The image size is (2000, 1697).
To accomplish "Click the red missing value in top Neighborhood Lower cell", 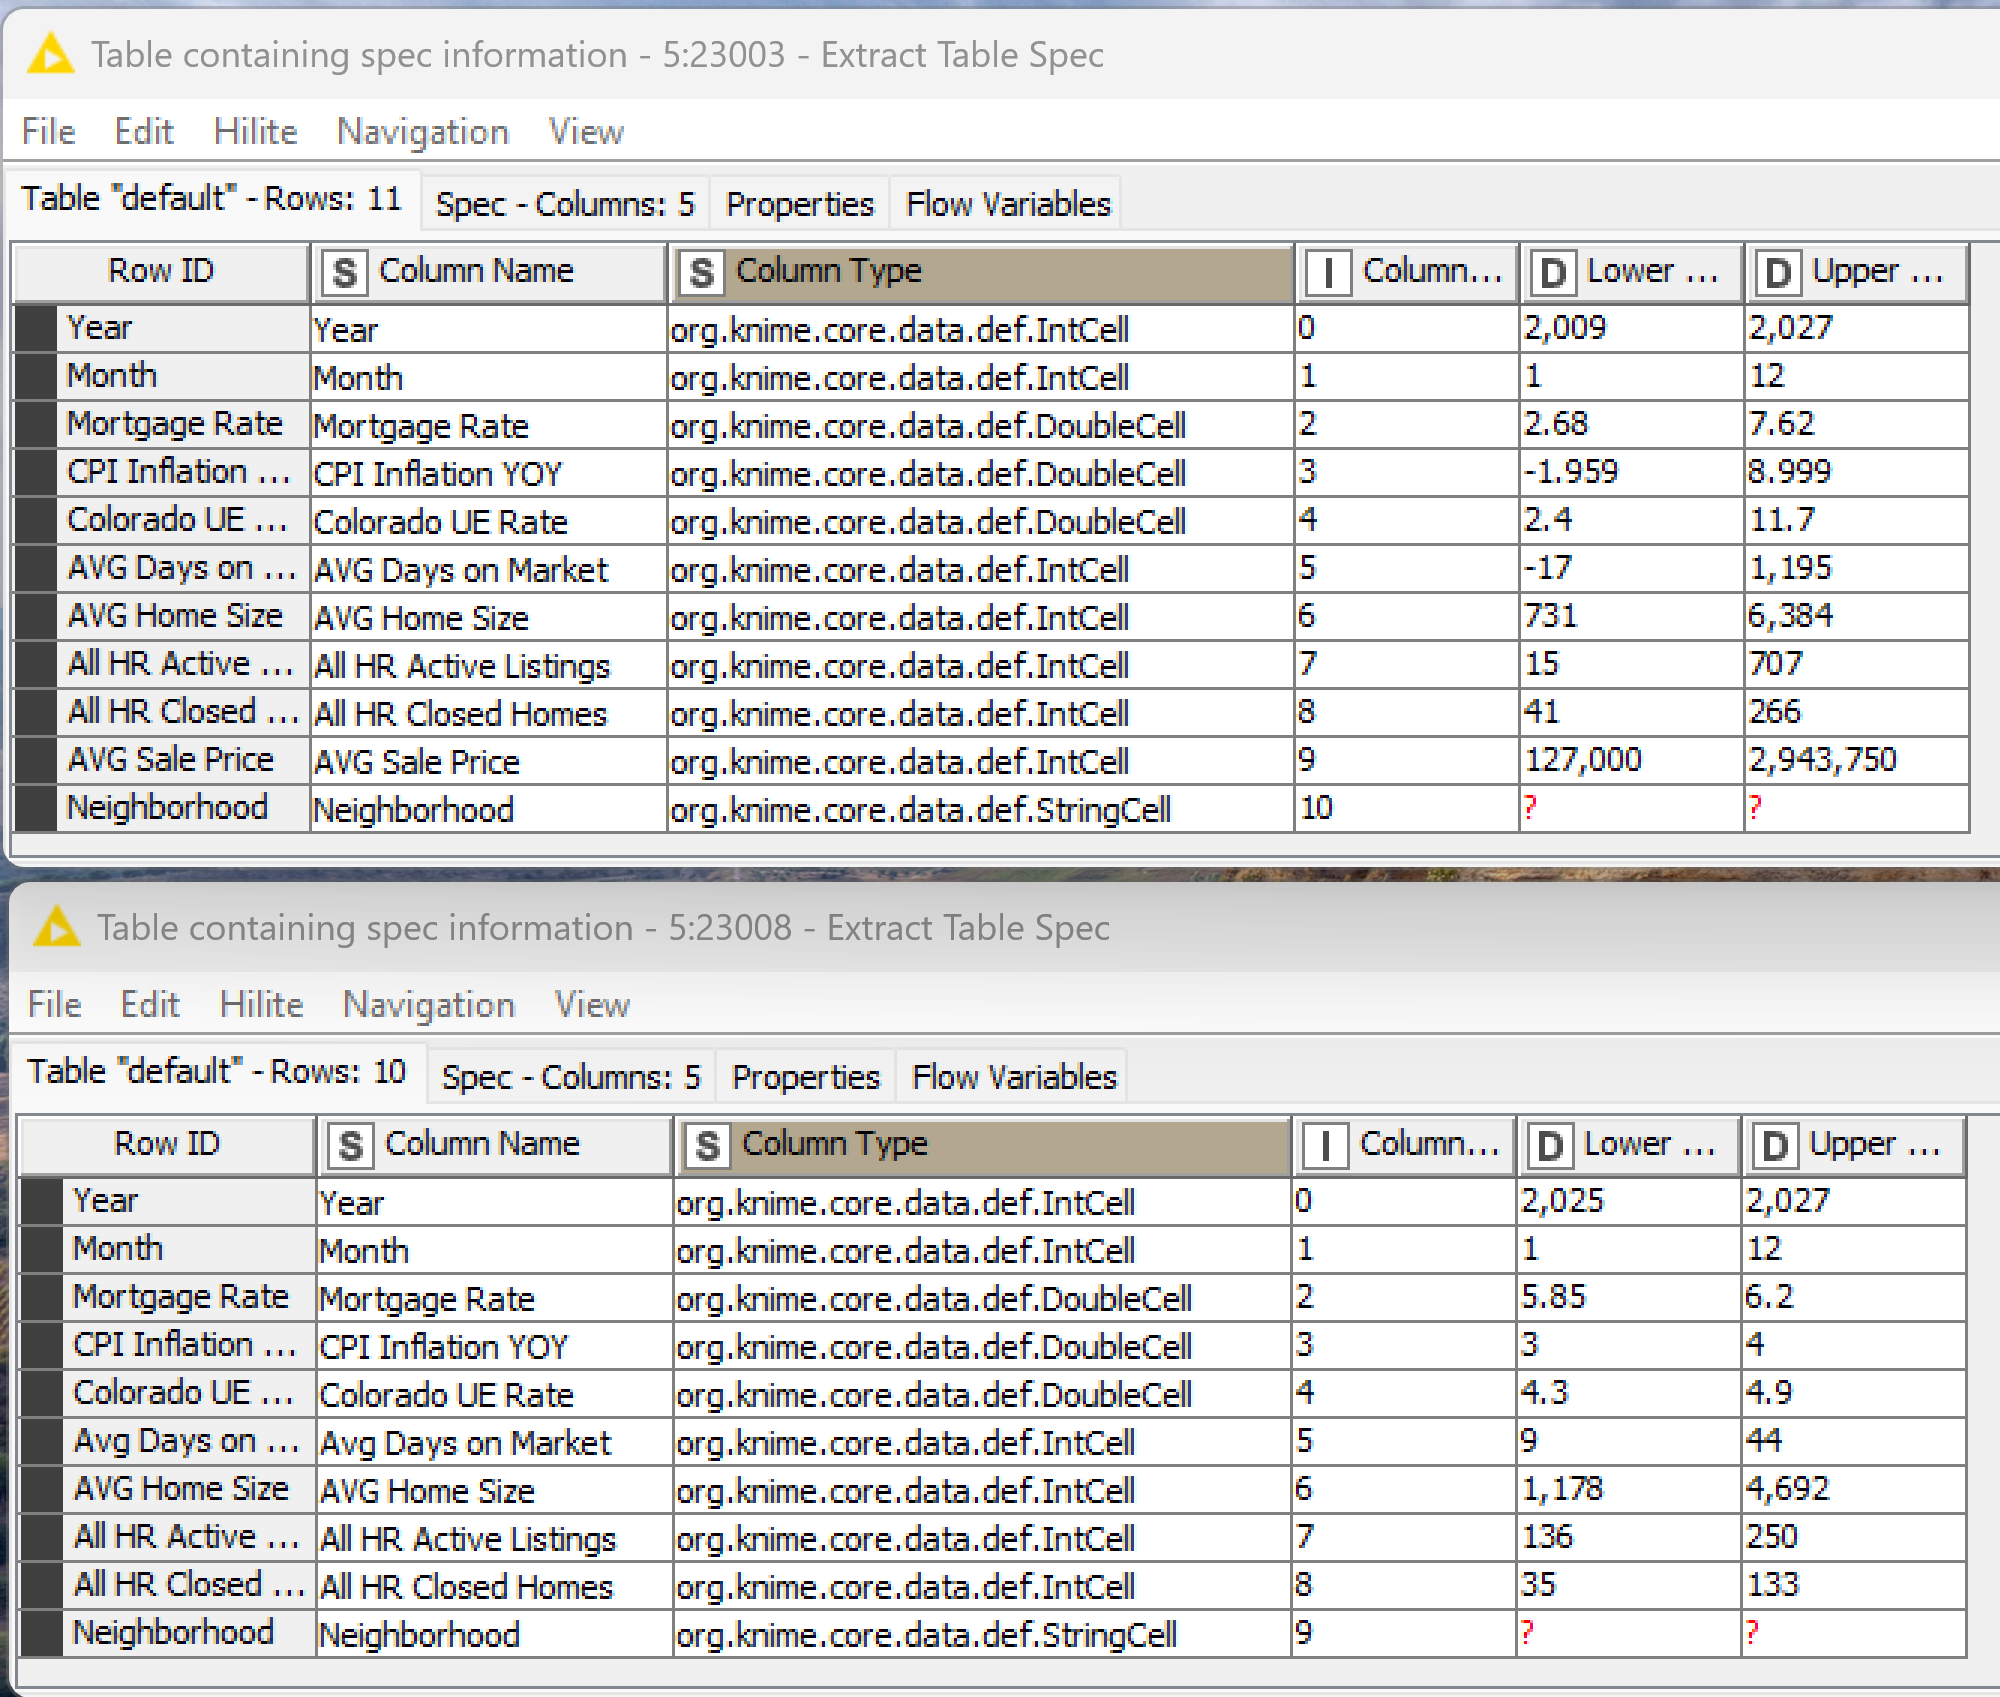I will click(x=1529, y=808).
